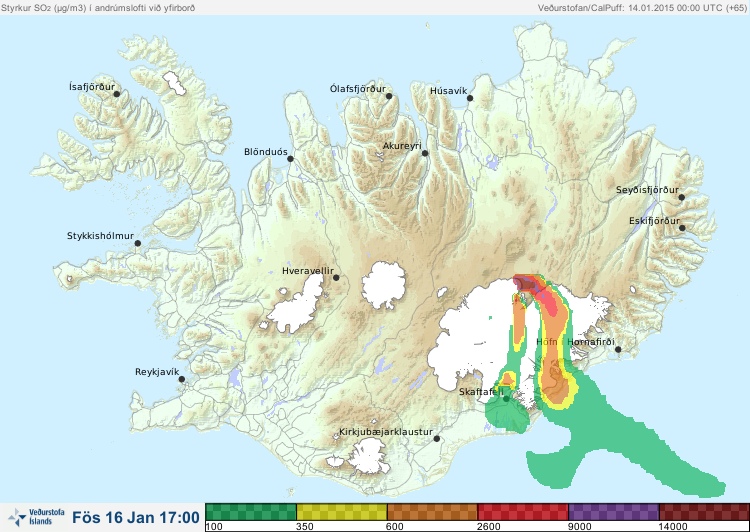
Task: Click the Reykjavík city marker dot
Action: [x=182, y=379]
